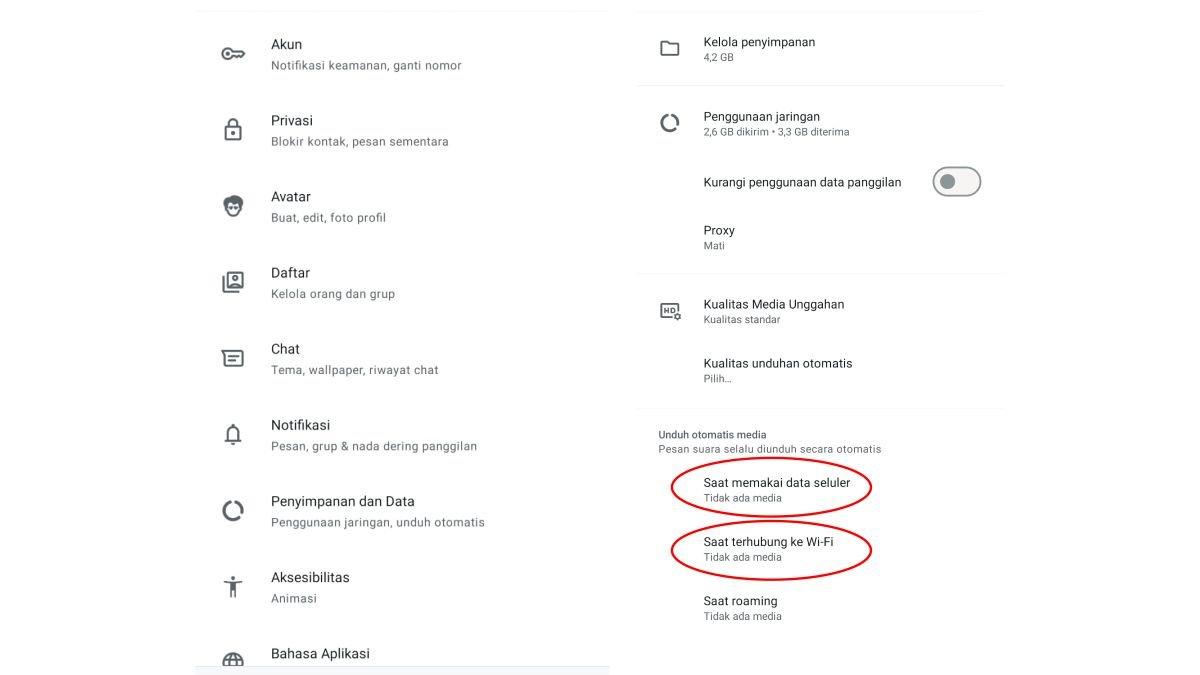The width and height of the screenshot is (1200, 675).
Task: Open Bahasa Aplikasi settings
Action: (320, 653)
